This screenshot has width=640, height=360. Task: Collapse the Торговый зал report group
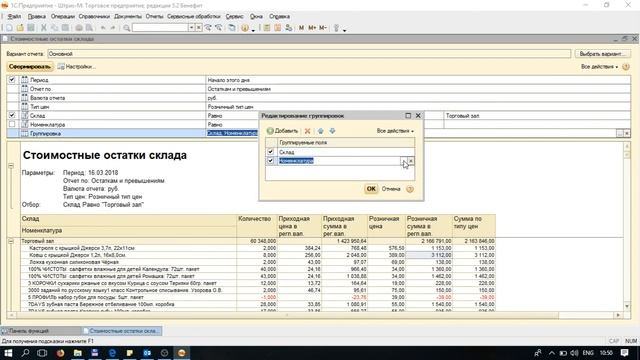point(11,241)
